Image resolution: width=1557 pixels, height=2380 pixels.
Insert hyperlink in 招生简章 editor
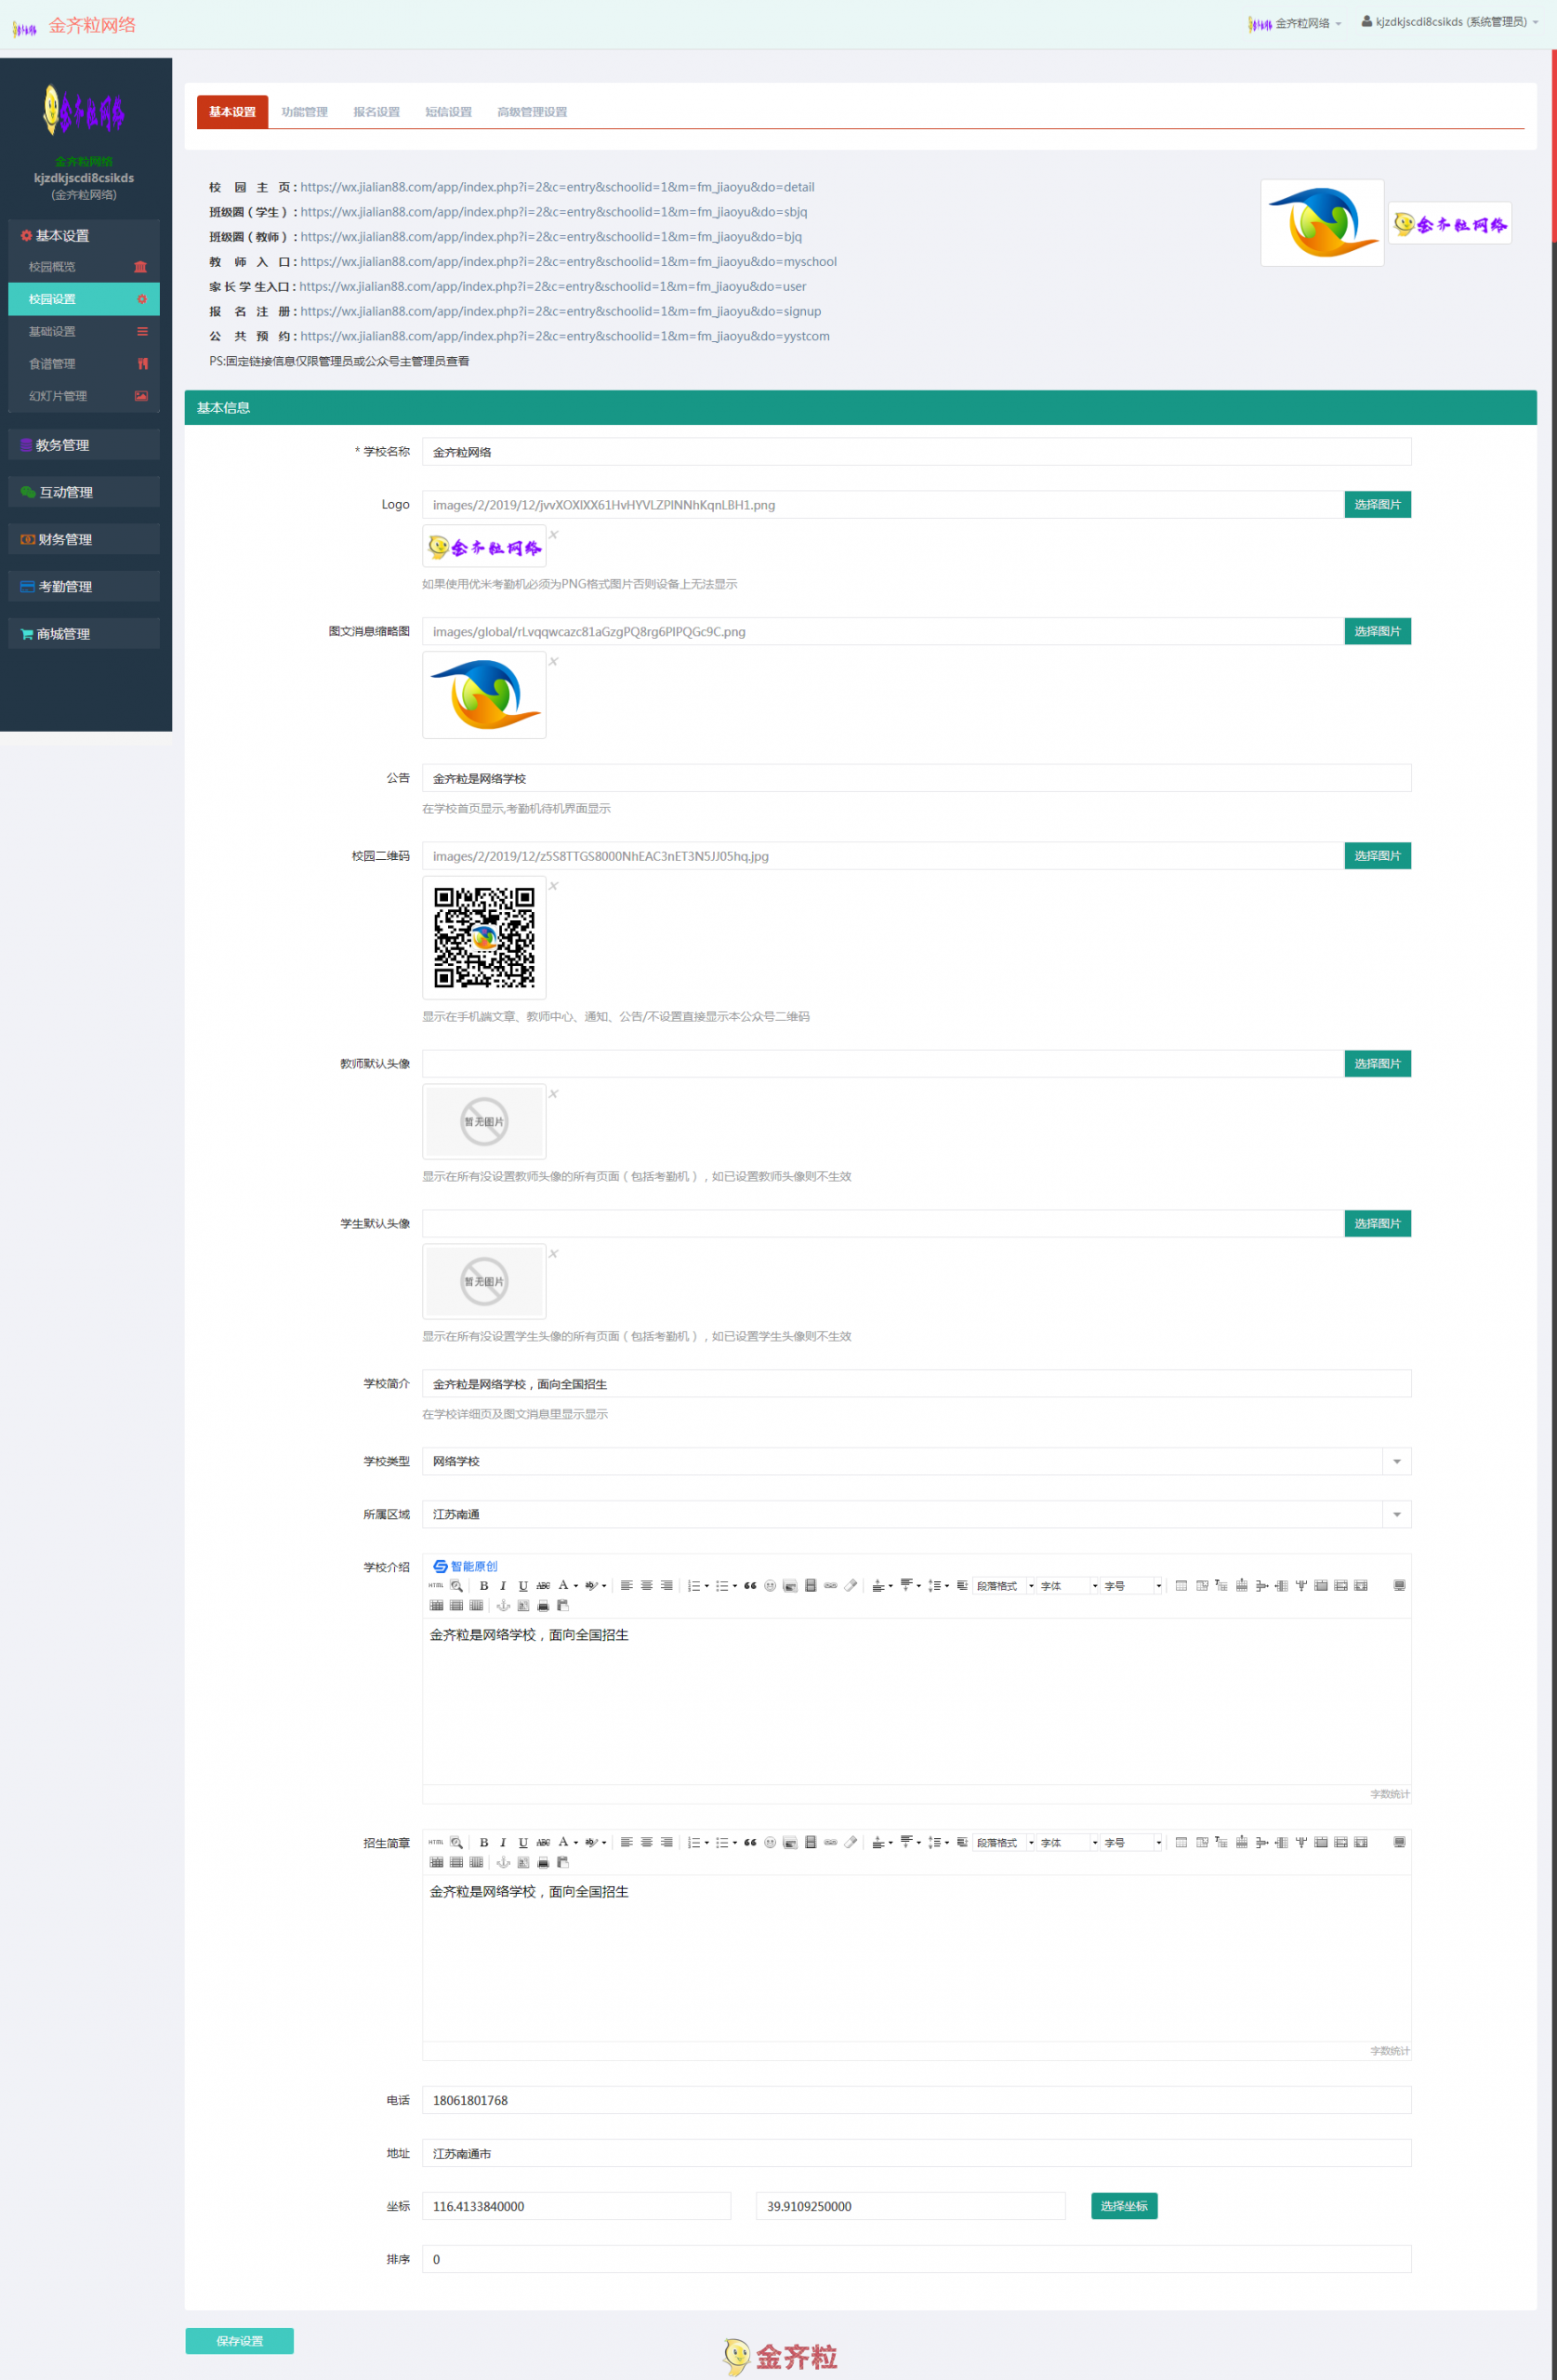click(x=831, y=1842)
